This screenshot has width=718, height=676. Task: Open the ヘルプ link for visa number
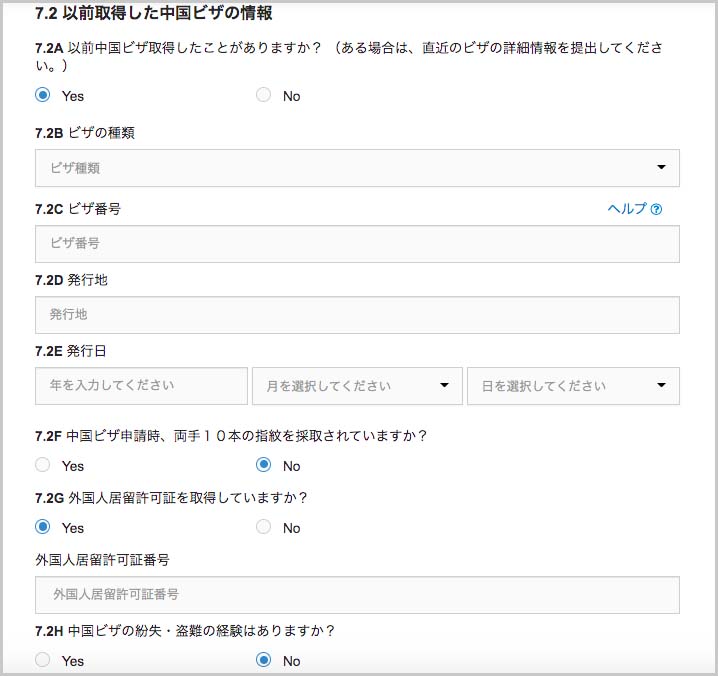pos(635,209)
